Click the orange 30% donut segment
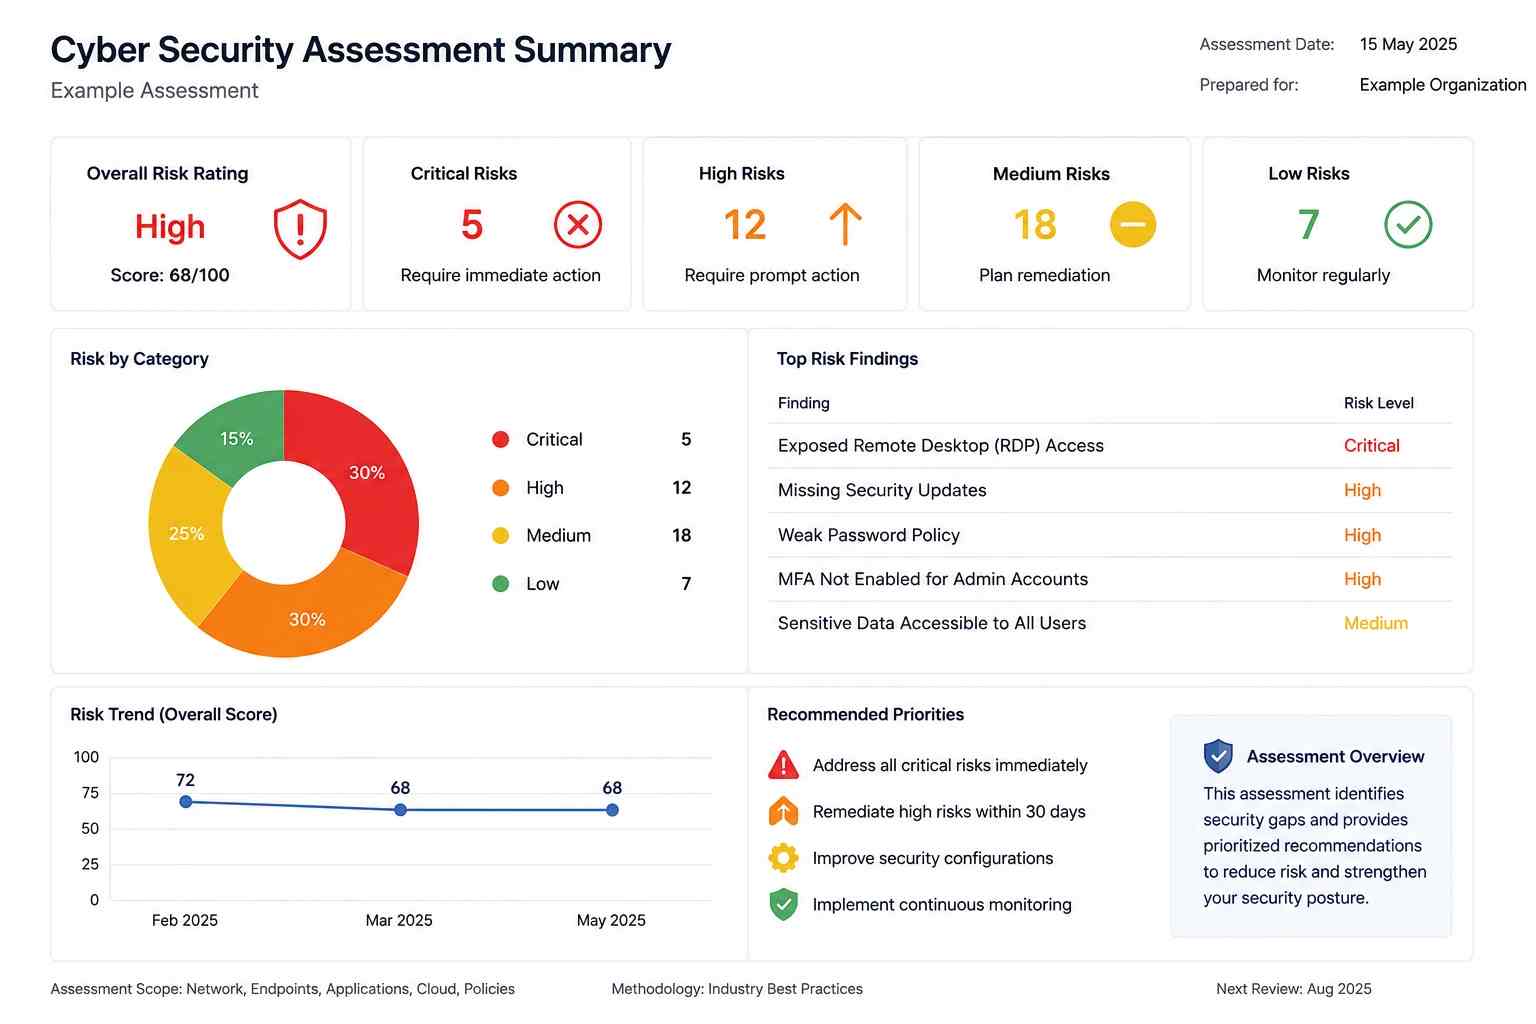The width and height of the screenshot is (1536, 1024). pos(307,619)
